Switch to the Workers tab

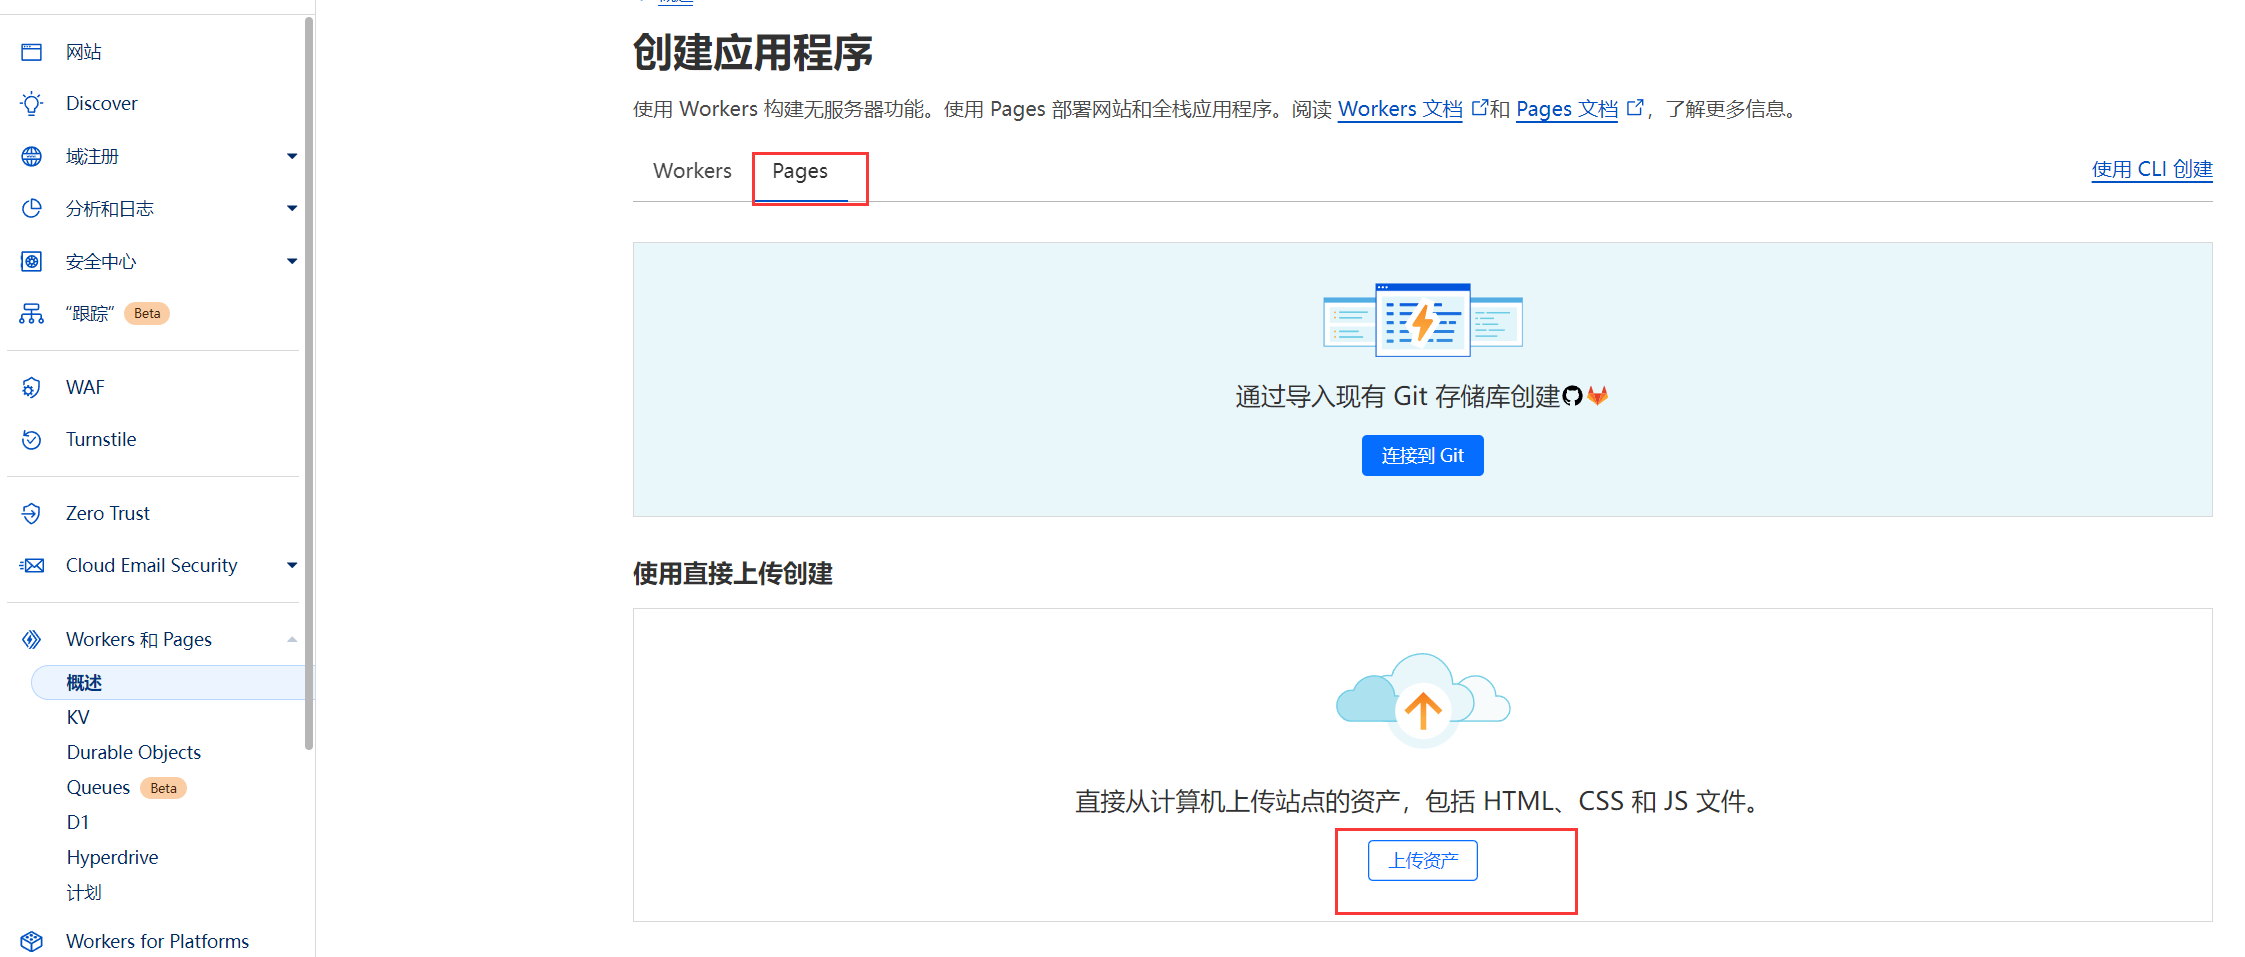tap(692, 171)
